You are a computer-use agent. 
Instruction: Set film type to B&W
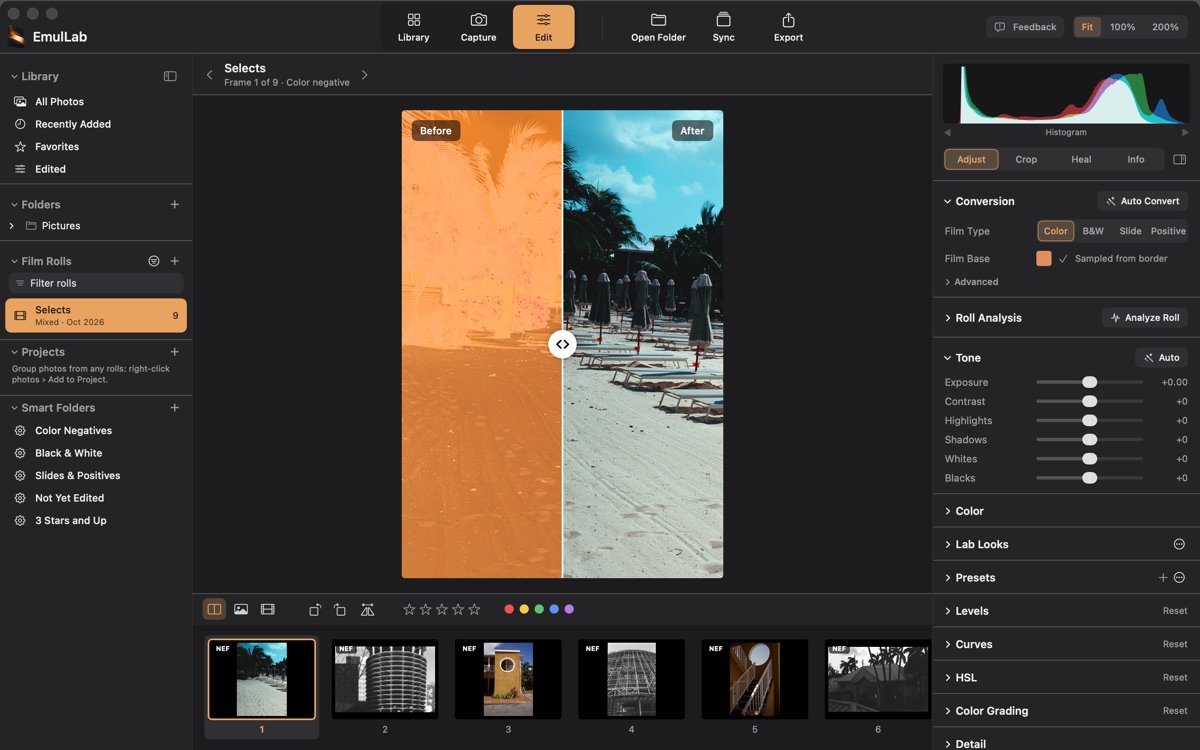click(1093, 231)
